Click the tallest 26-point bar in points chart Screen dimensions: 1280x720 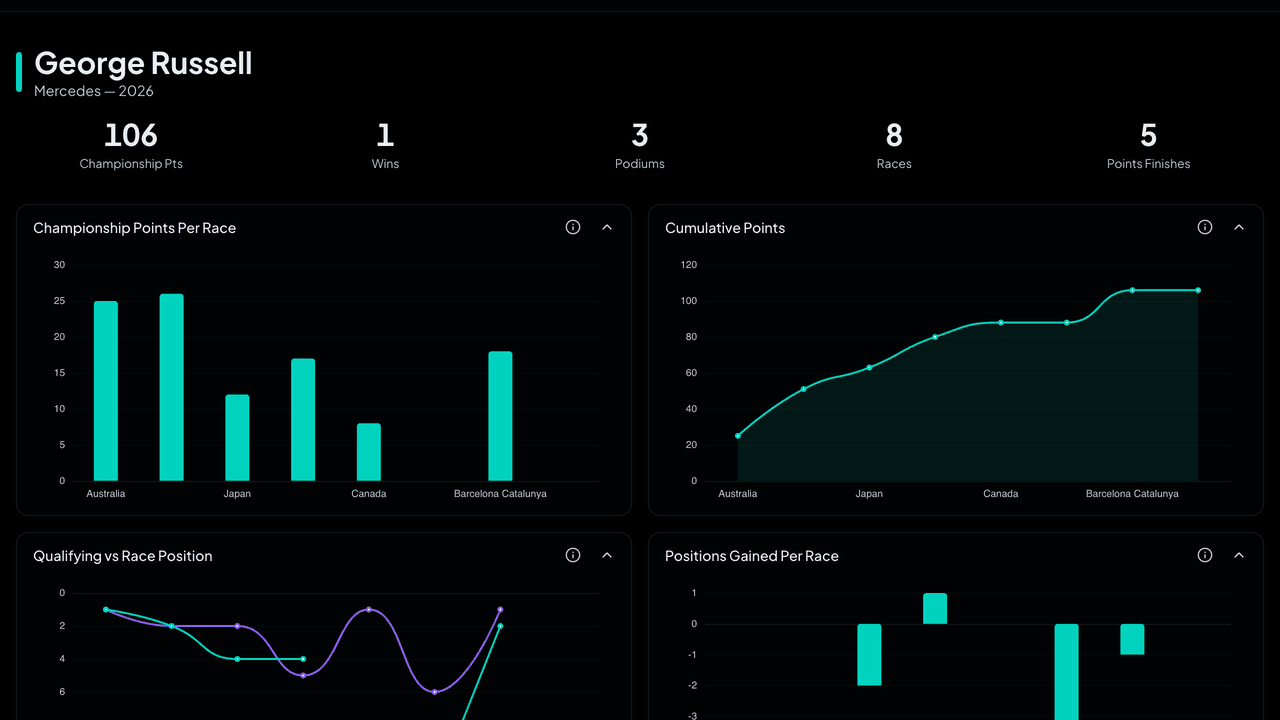tap(172, 387)
